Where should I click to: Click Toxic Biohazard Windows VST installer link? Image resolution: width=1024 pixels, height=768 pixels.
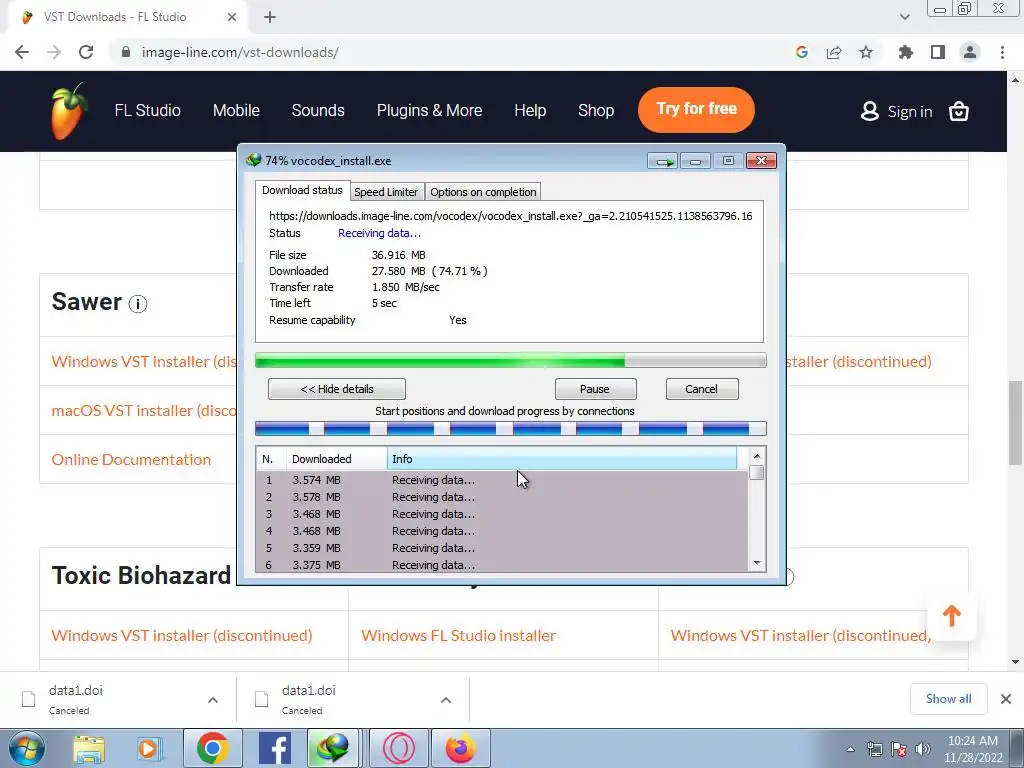click(x=182, y=635)
